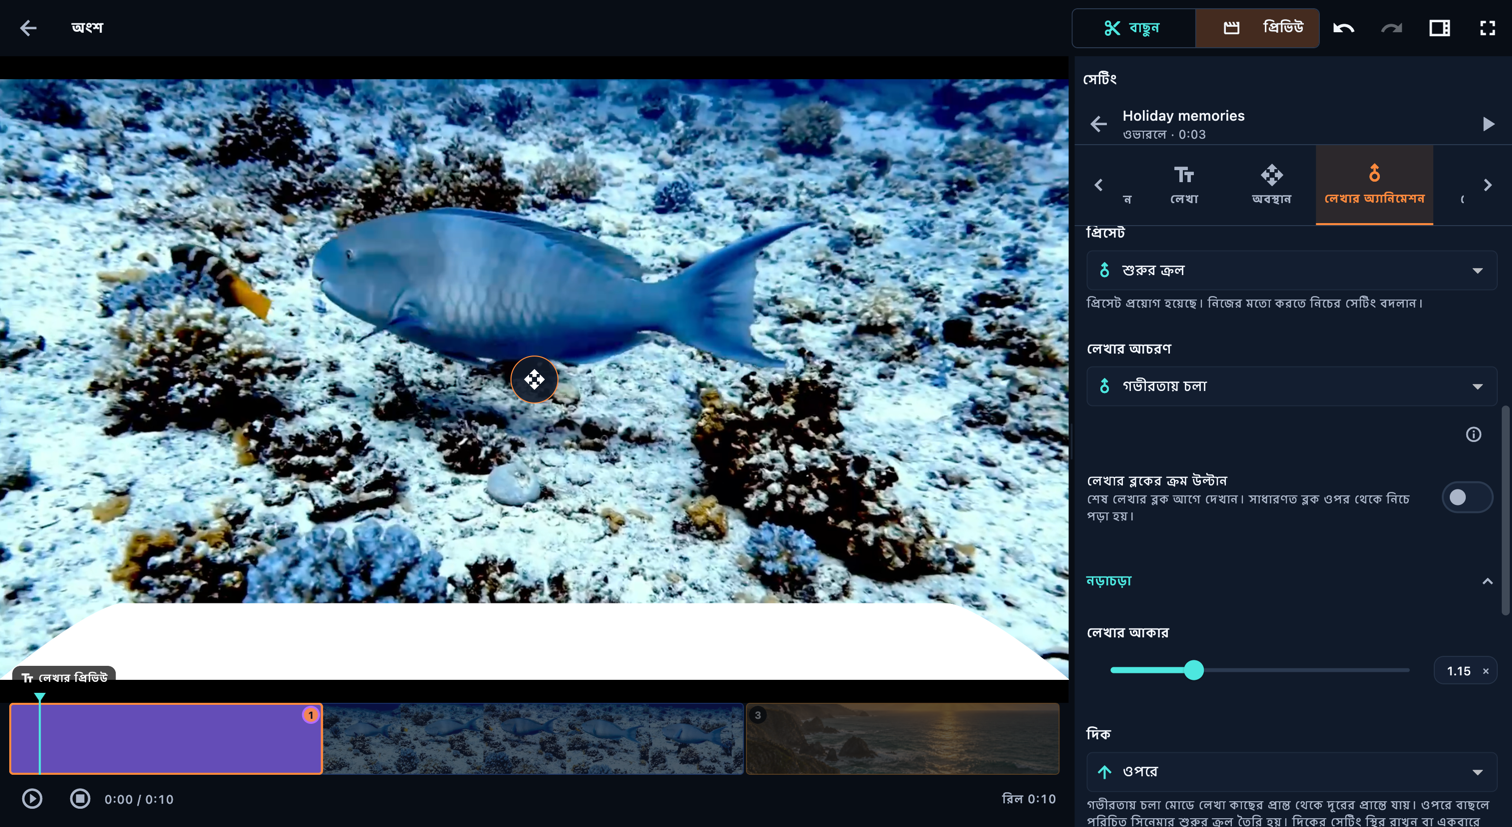1512x827 pixels.
Task: Toggle reverse text block order switch
Action: point(1466,497)
